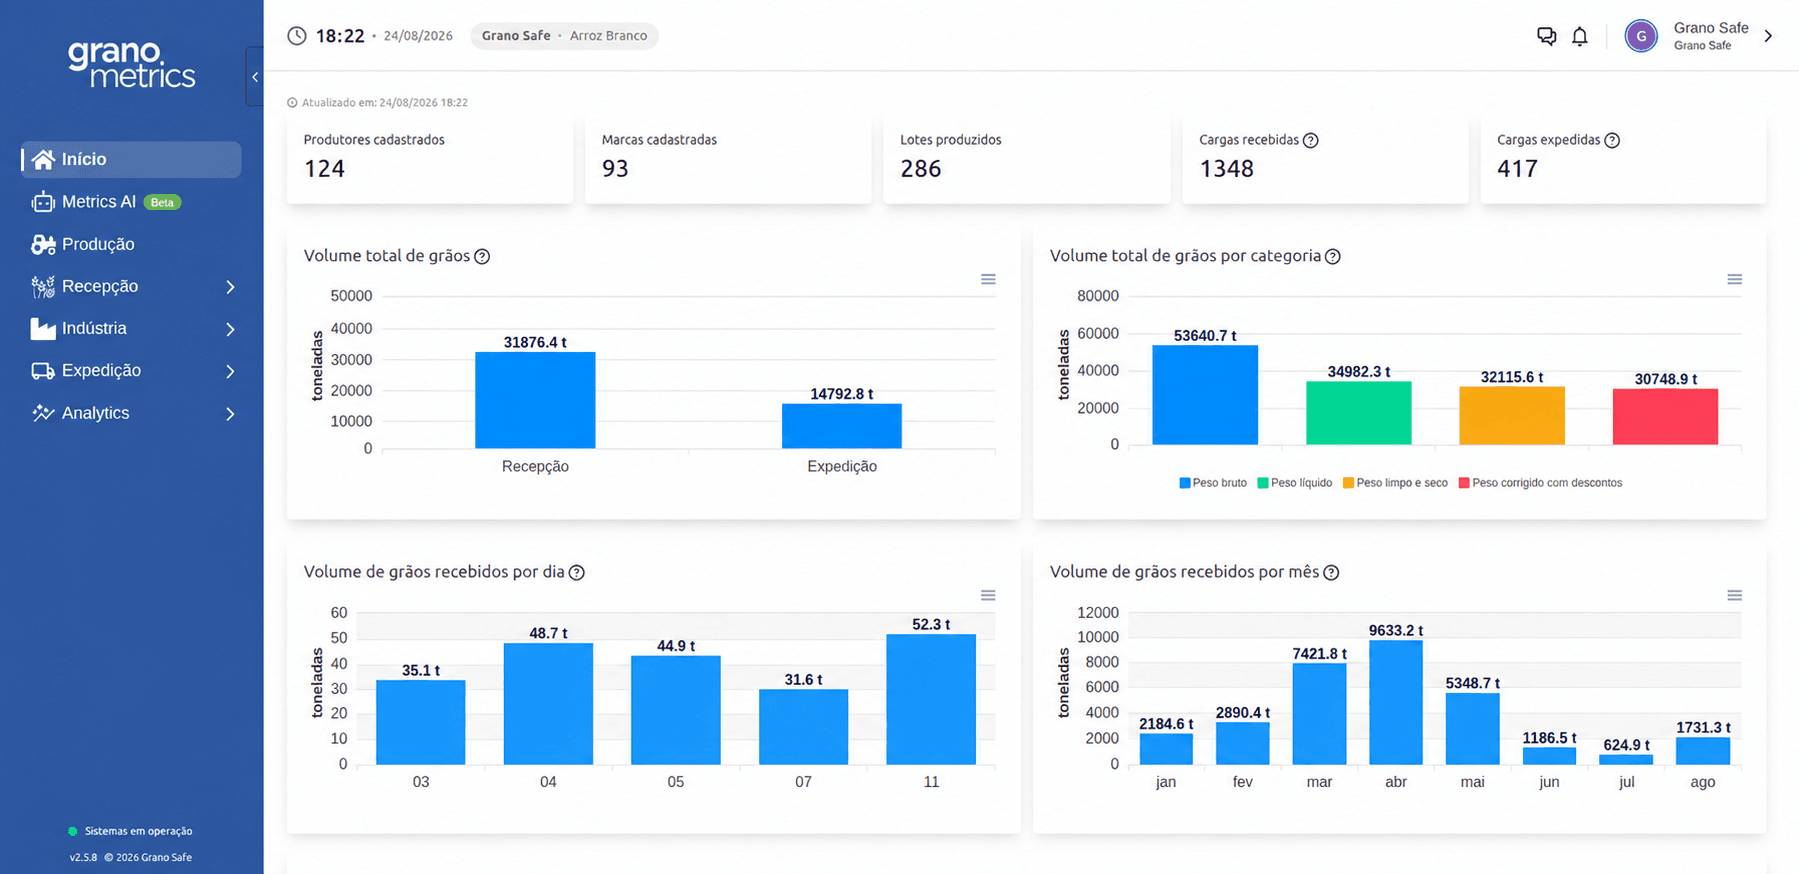Click the Produção tractor icon
The height and width of the screenshot is (874, 1799).
pyautogui.click(x=42, y=244)
